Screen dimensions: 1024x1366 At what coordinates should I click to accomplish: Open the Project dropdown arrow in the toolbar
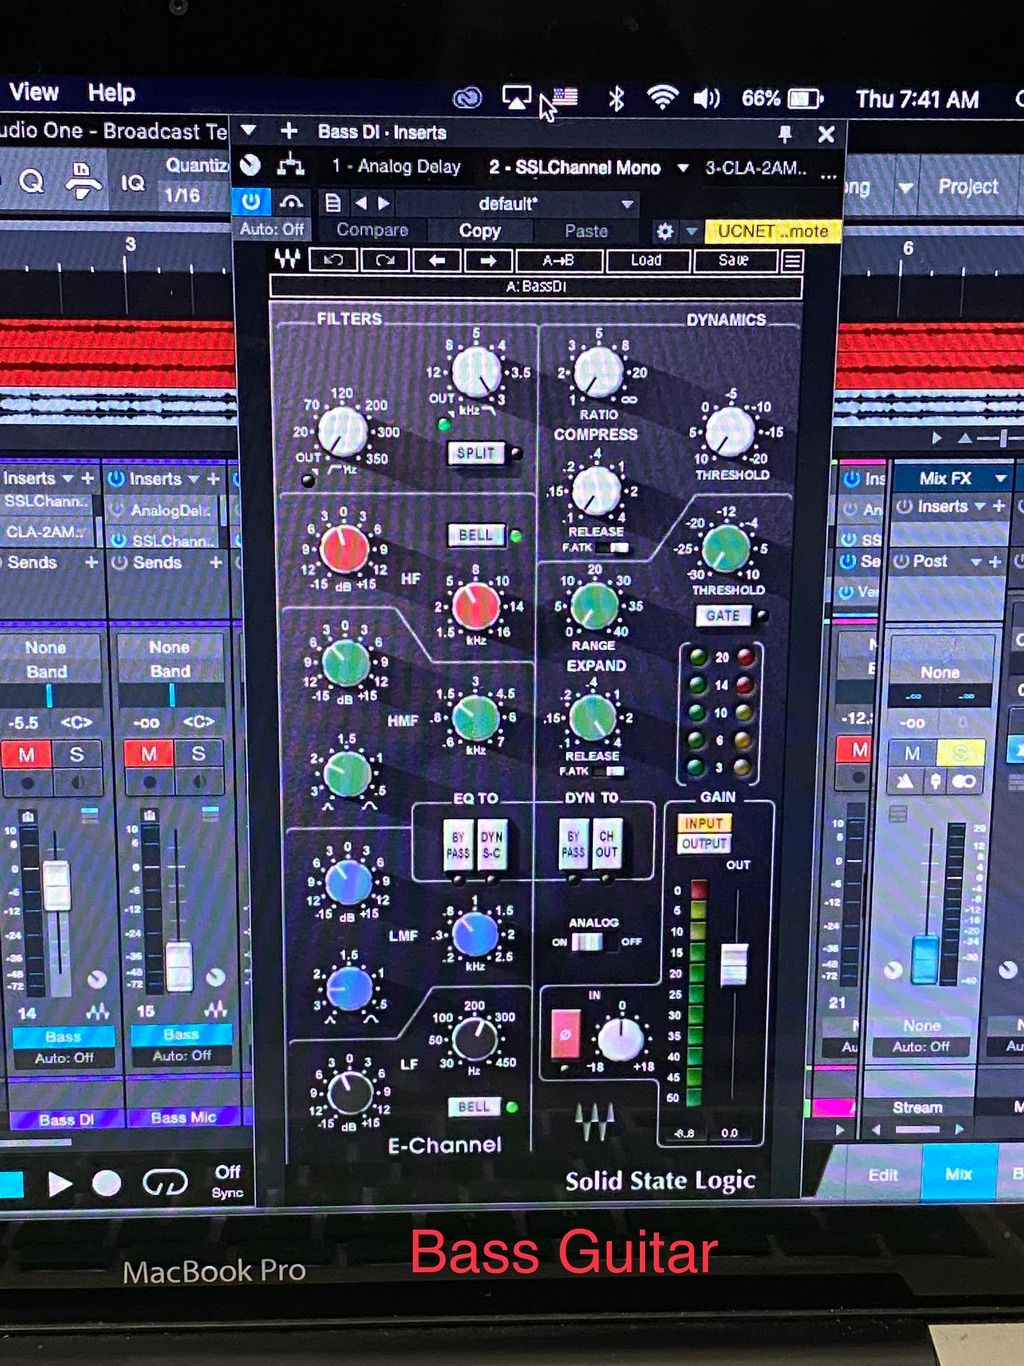[x=905, y=187]
